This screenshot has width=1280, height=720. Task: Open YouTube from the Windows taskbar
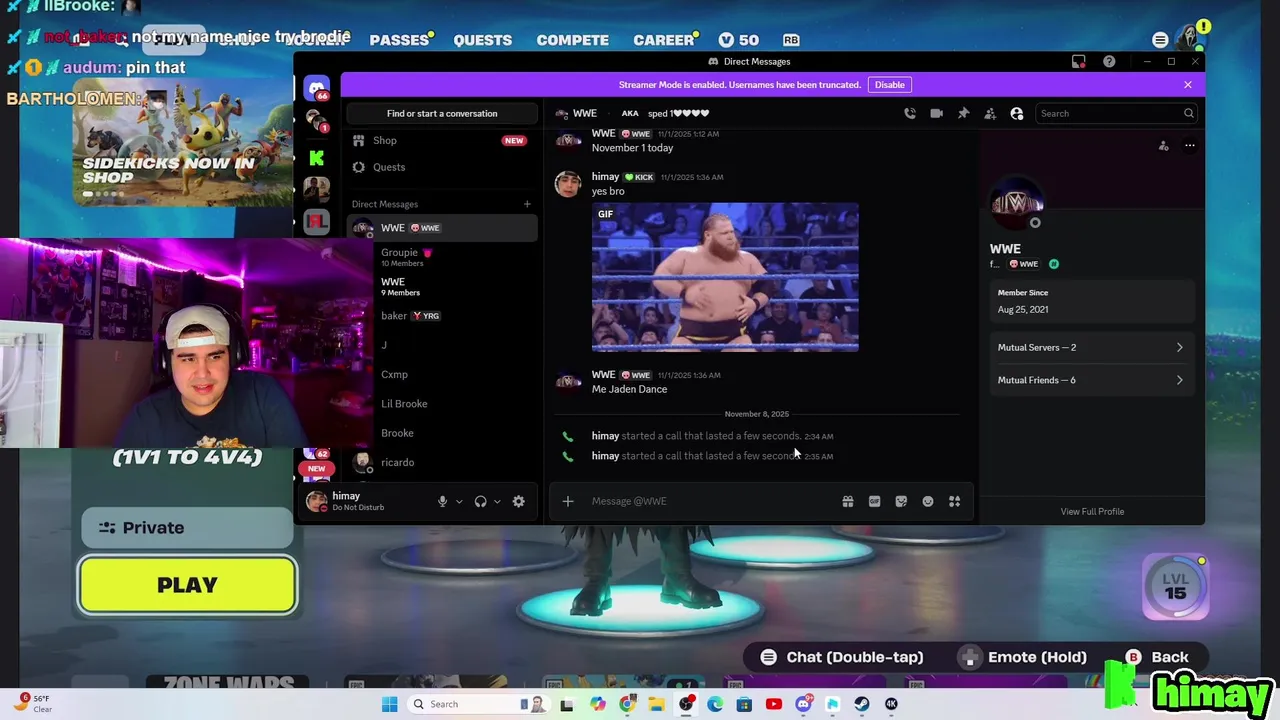tap(773, 704)
